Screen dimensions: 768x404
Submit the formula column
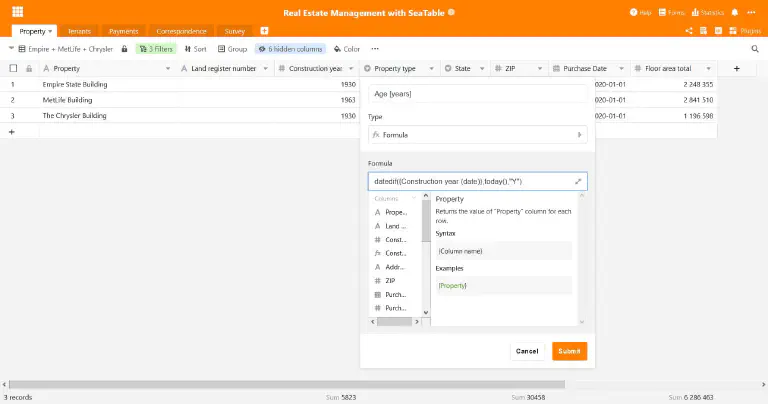(569, 351)
